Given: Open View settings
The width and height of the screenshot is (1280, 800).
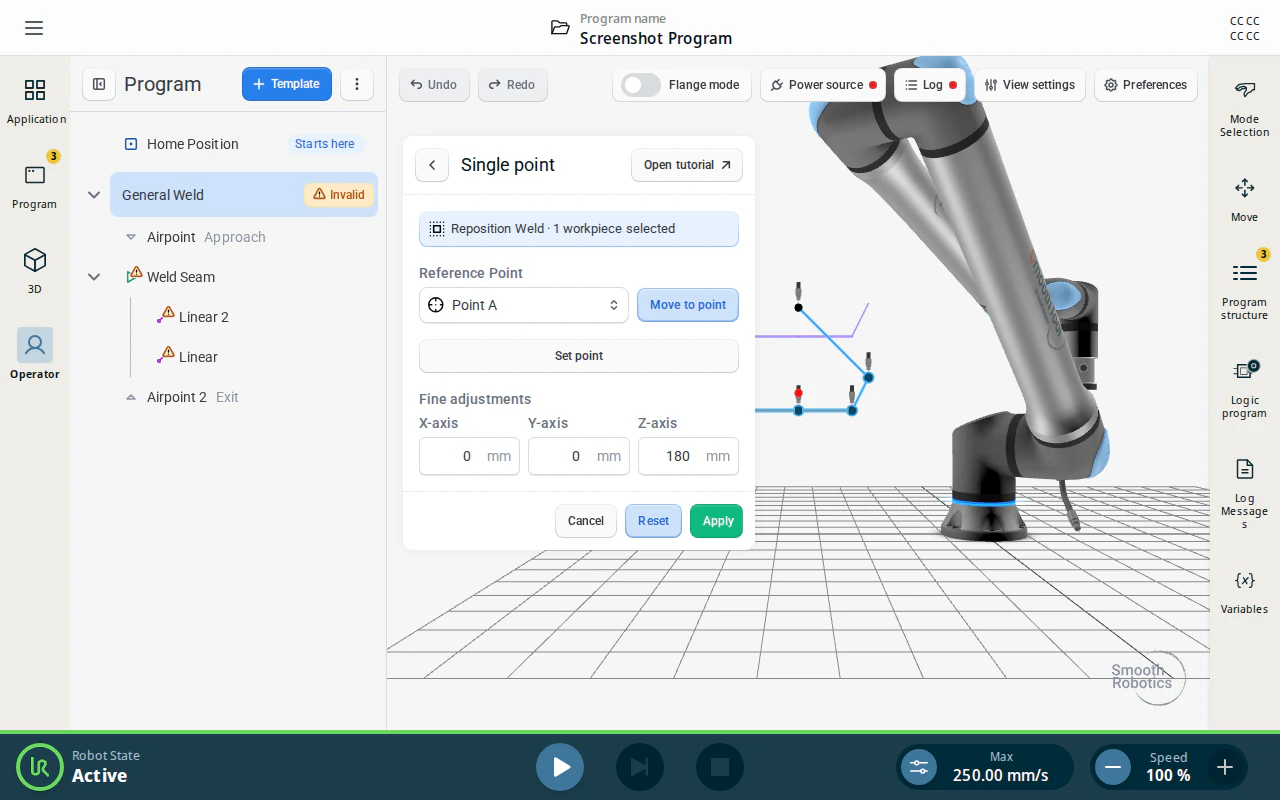Looking at the screenshot, I should 1030,85.
